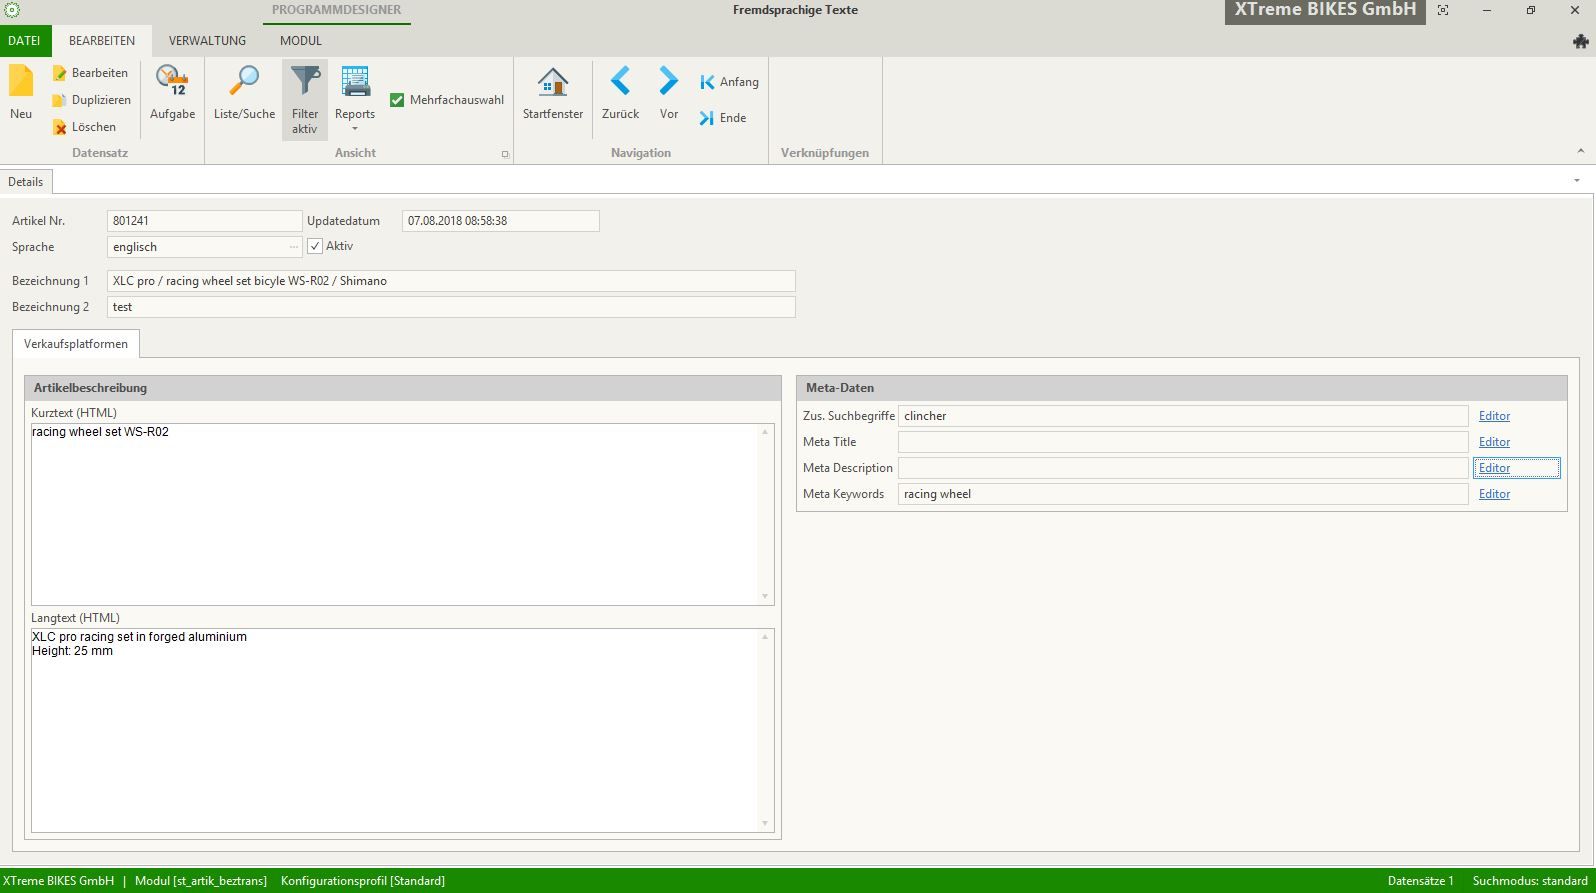Collapse the ribbon with the chevron

coord(1580,151)
